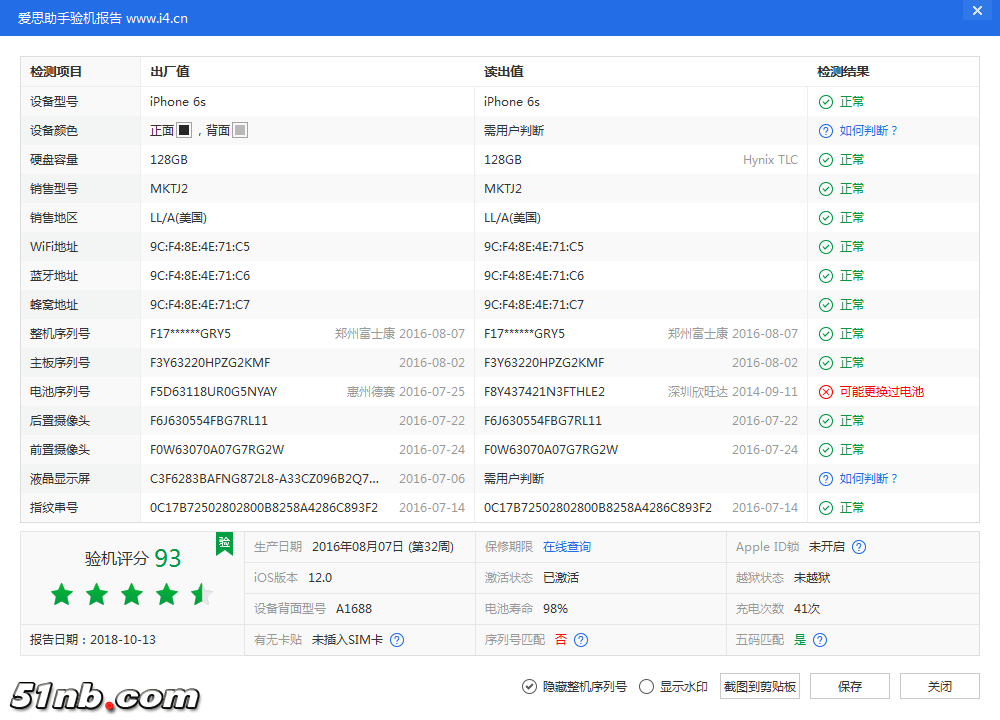Click the question icon beside 液晶显示屏 result
Screen dimensions: 1000x720
tap(825, 478)
